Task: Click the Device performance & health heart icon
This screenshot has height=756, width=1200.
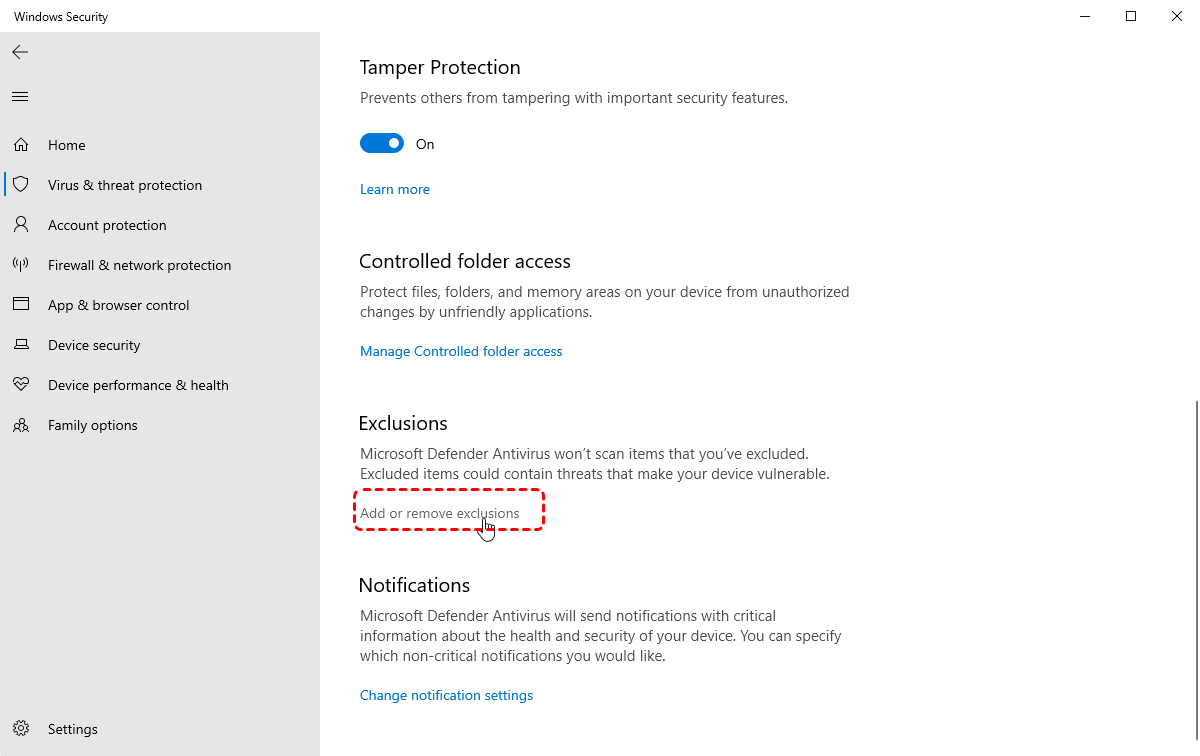Action: pos(21,385)
